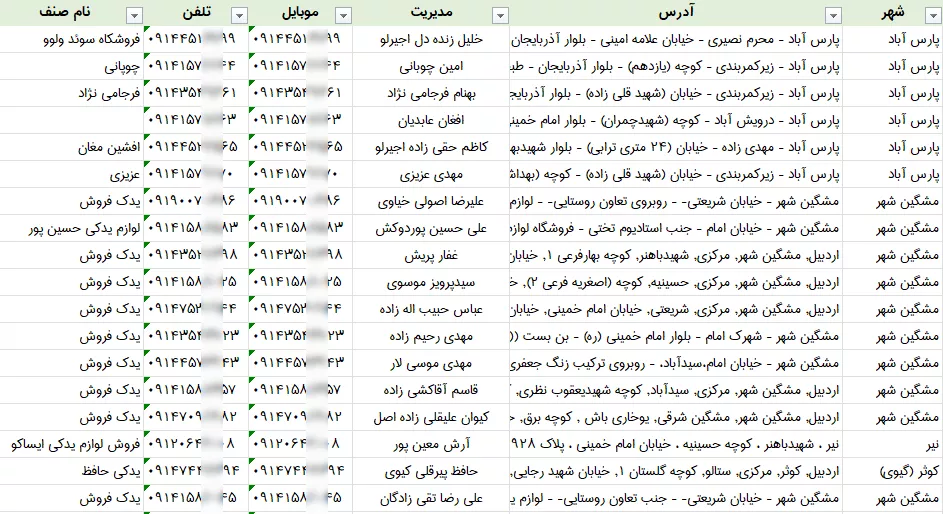943x514 pixels.
Task: Select address starting پارس آباد - محرم نصیری
Action: click(x=676, y=39)
